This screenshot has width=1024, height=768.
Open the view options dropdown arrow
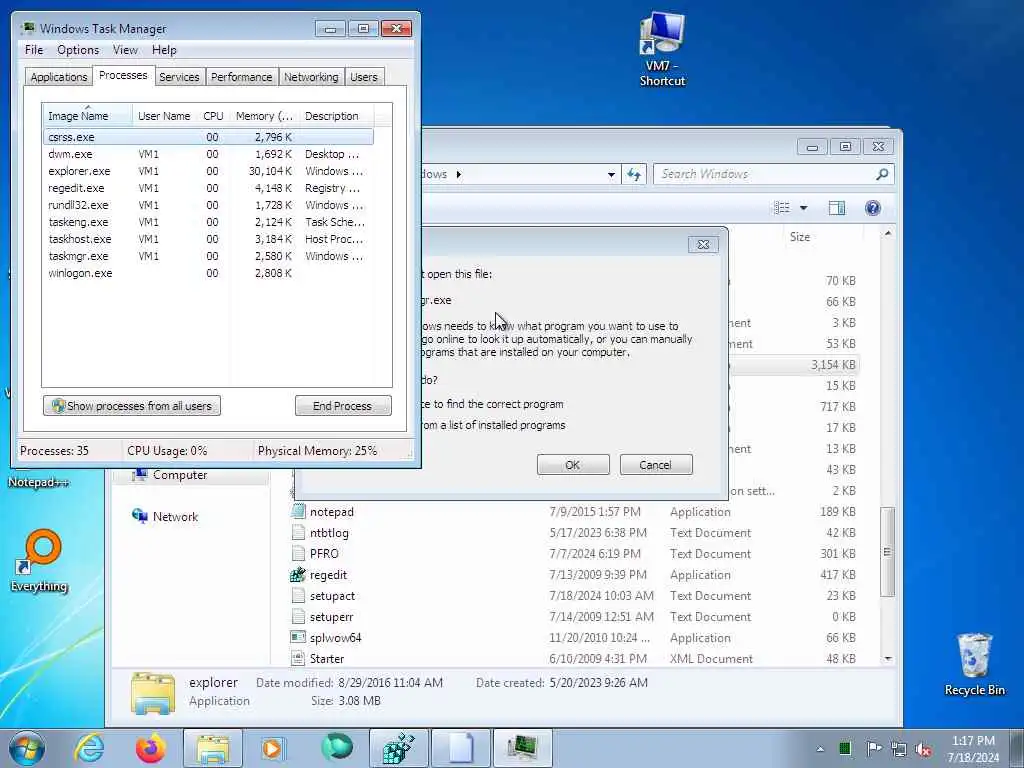click(x=804, y=208)
